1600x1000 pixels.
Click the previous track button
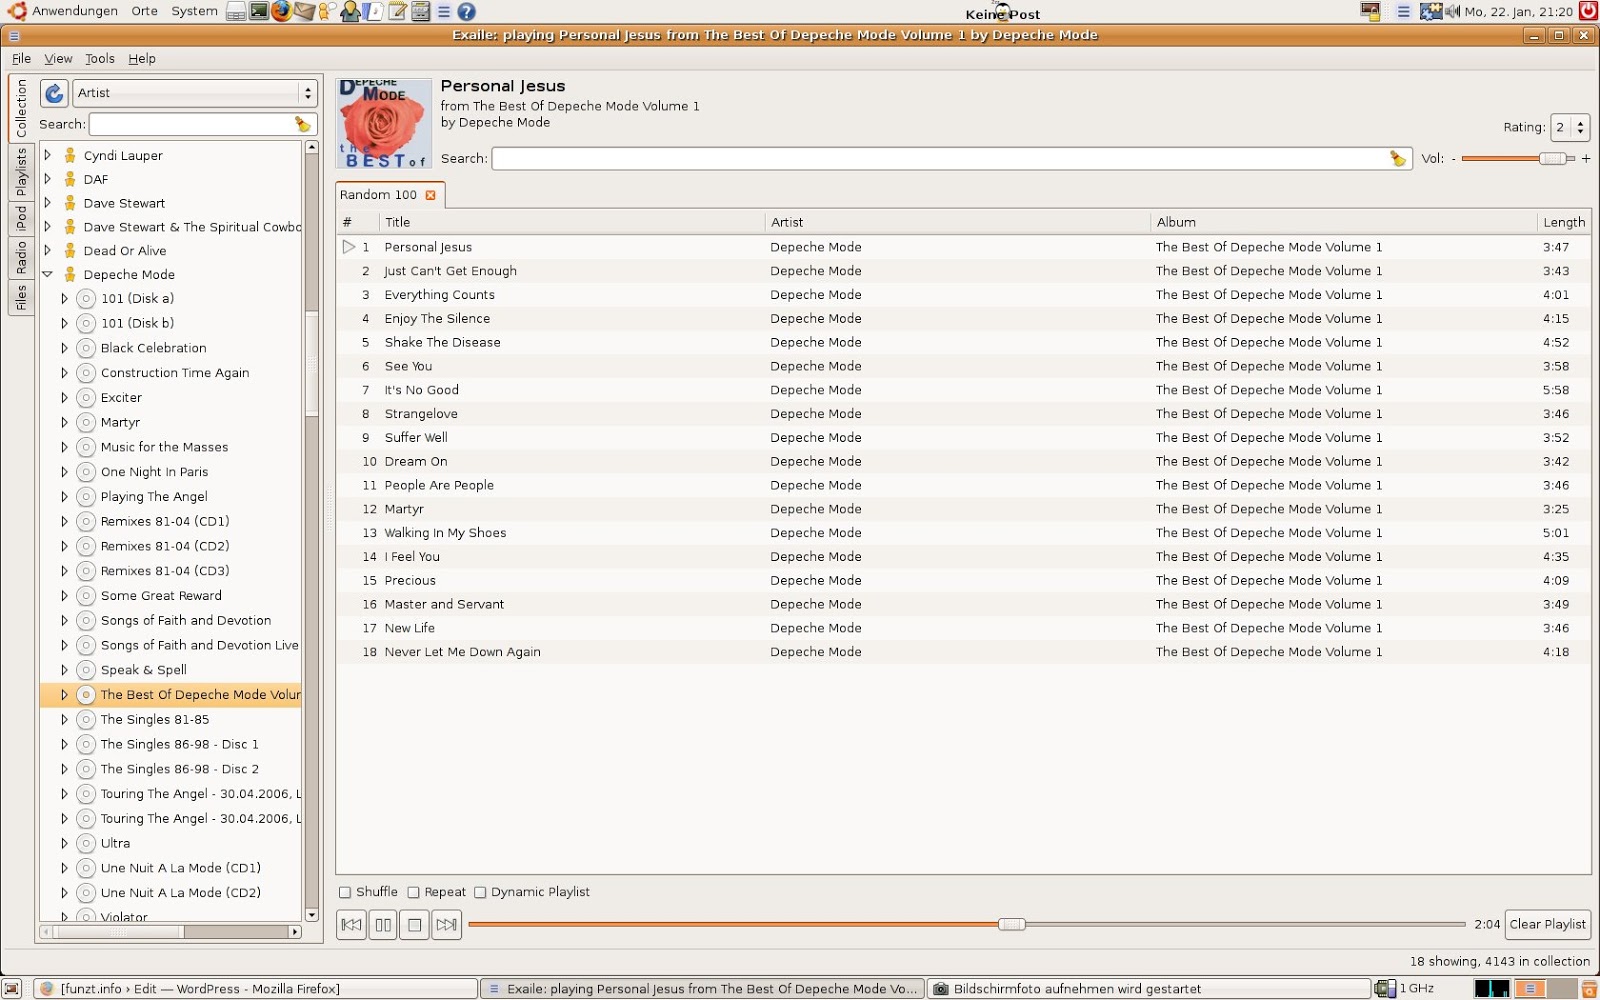(x=352, y=925)
